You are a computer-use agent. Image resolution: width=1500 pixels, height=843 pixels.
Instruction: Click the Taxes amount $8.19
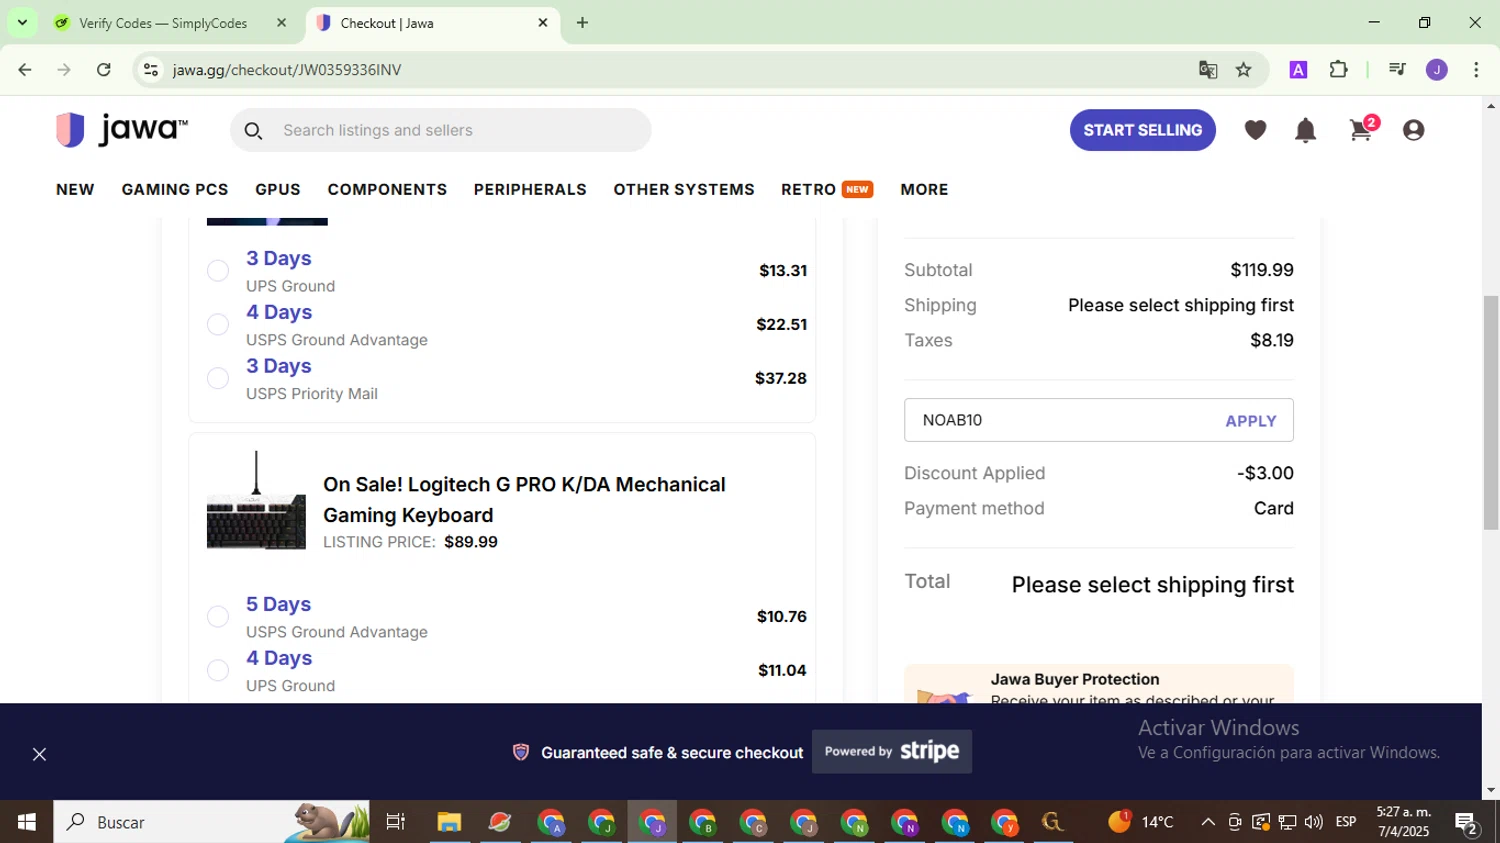click(x=1272, y=340)
